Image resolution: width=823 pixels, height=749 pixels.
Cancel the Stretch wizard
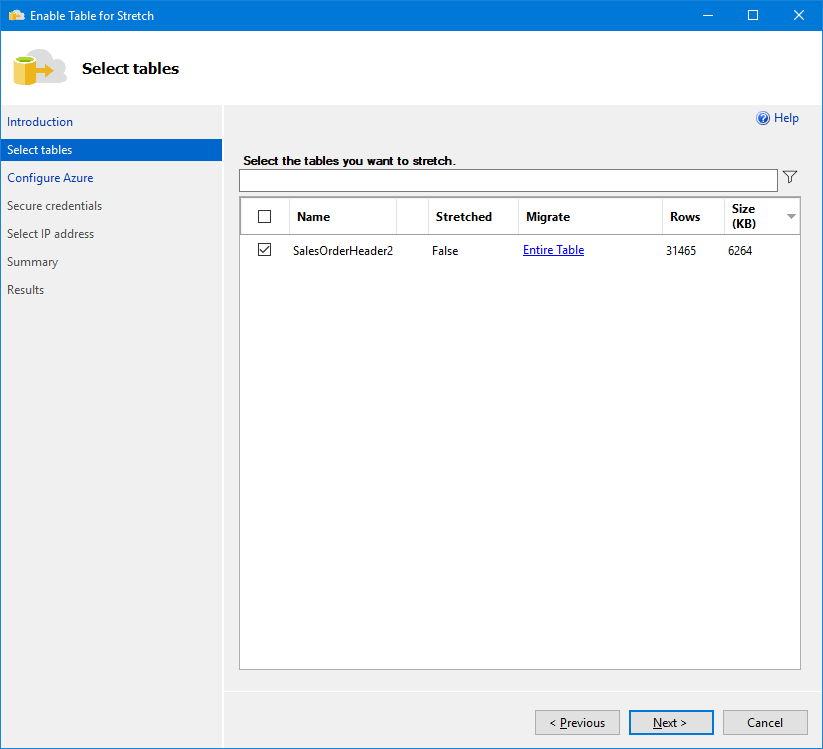pyautogui.click(x=765, y=723)
